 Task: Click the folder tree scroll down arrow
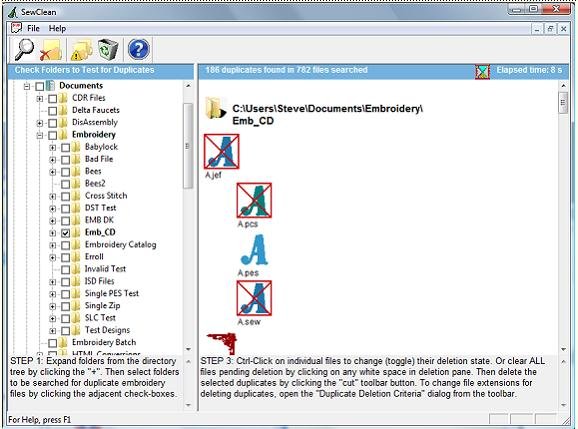click(x=188, y=349)
